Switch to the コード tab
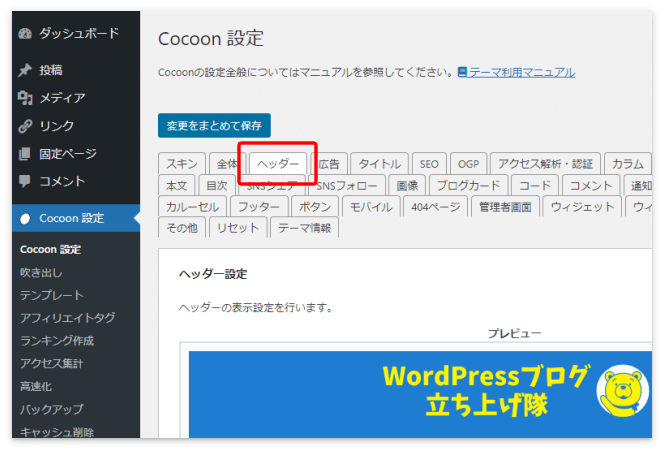 coord(535,185)
